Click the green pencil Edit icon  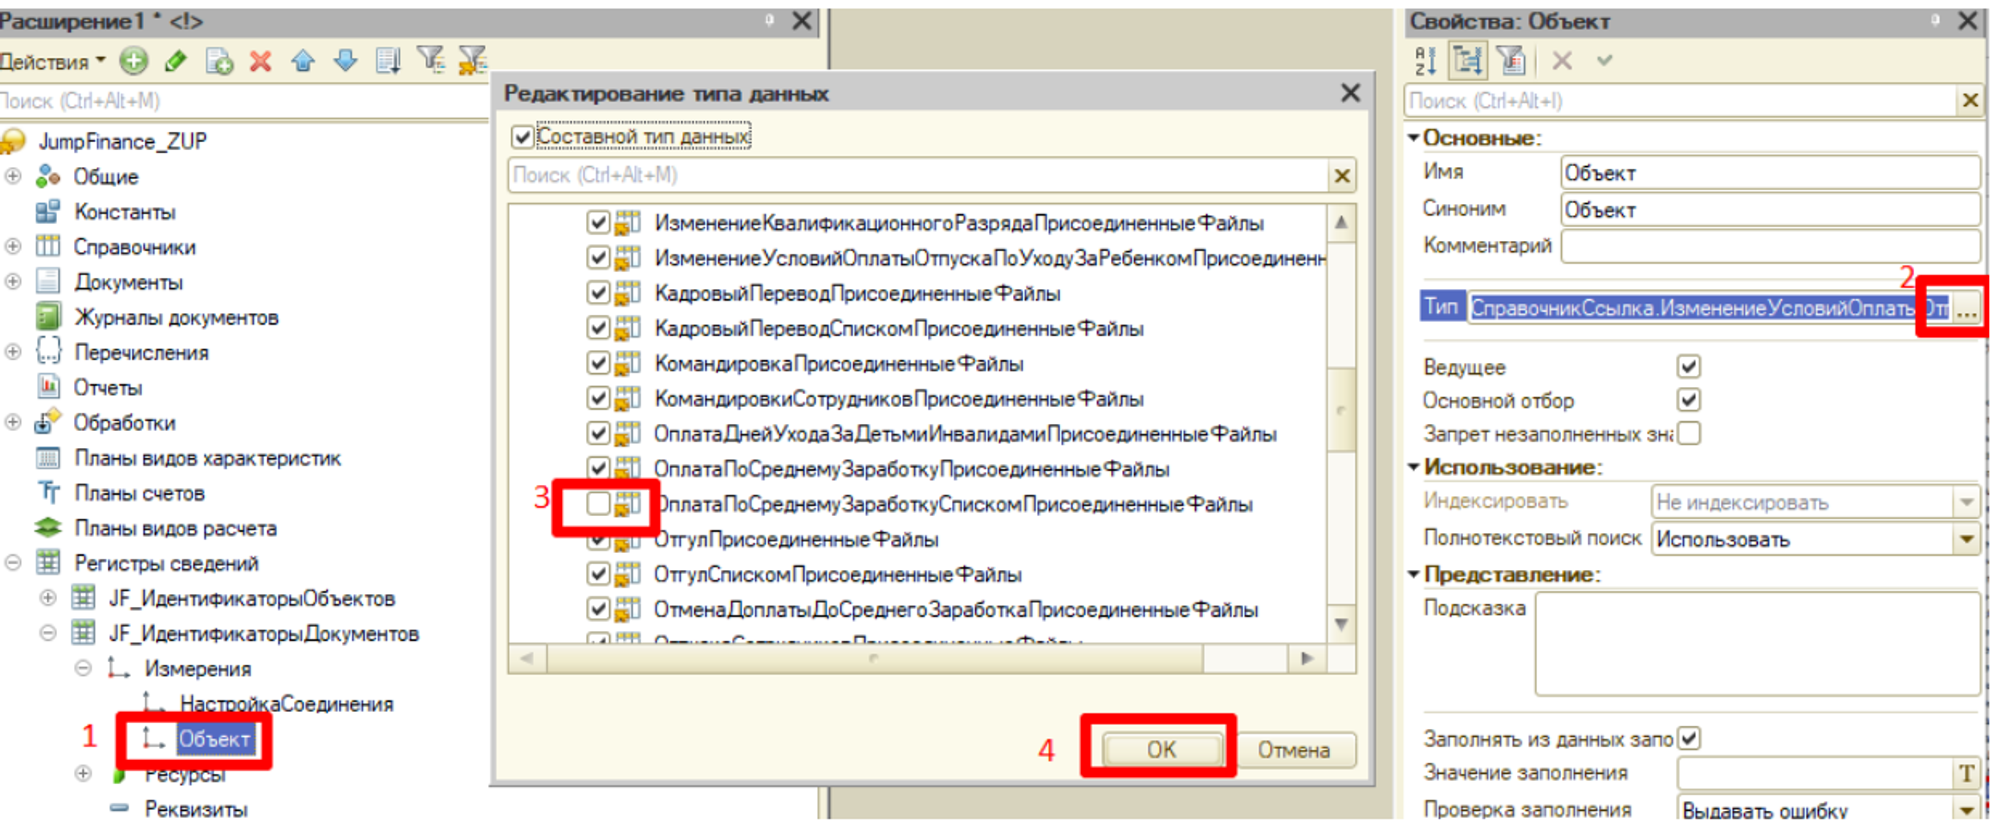point(176,62)
